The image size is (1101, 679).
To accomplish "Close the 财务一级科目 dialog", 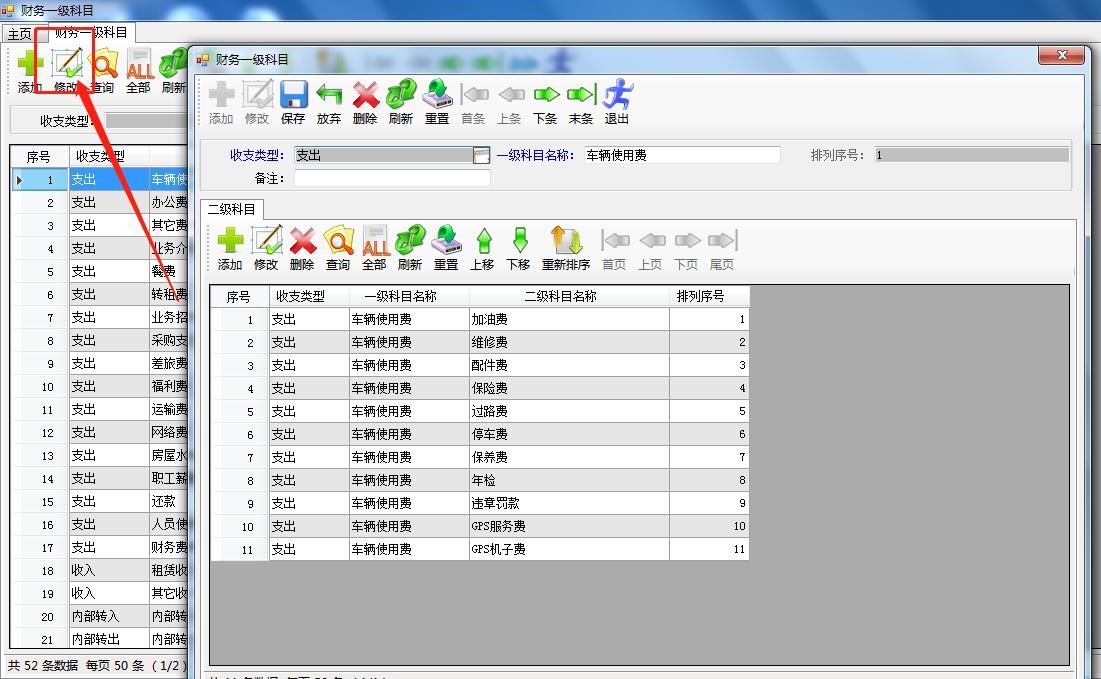I will (x=1062, y=55).
